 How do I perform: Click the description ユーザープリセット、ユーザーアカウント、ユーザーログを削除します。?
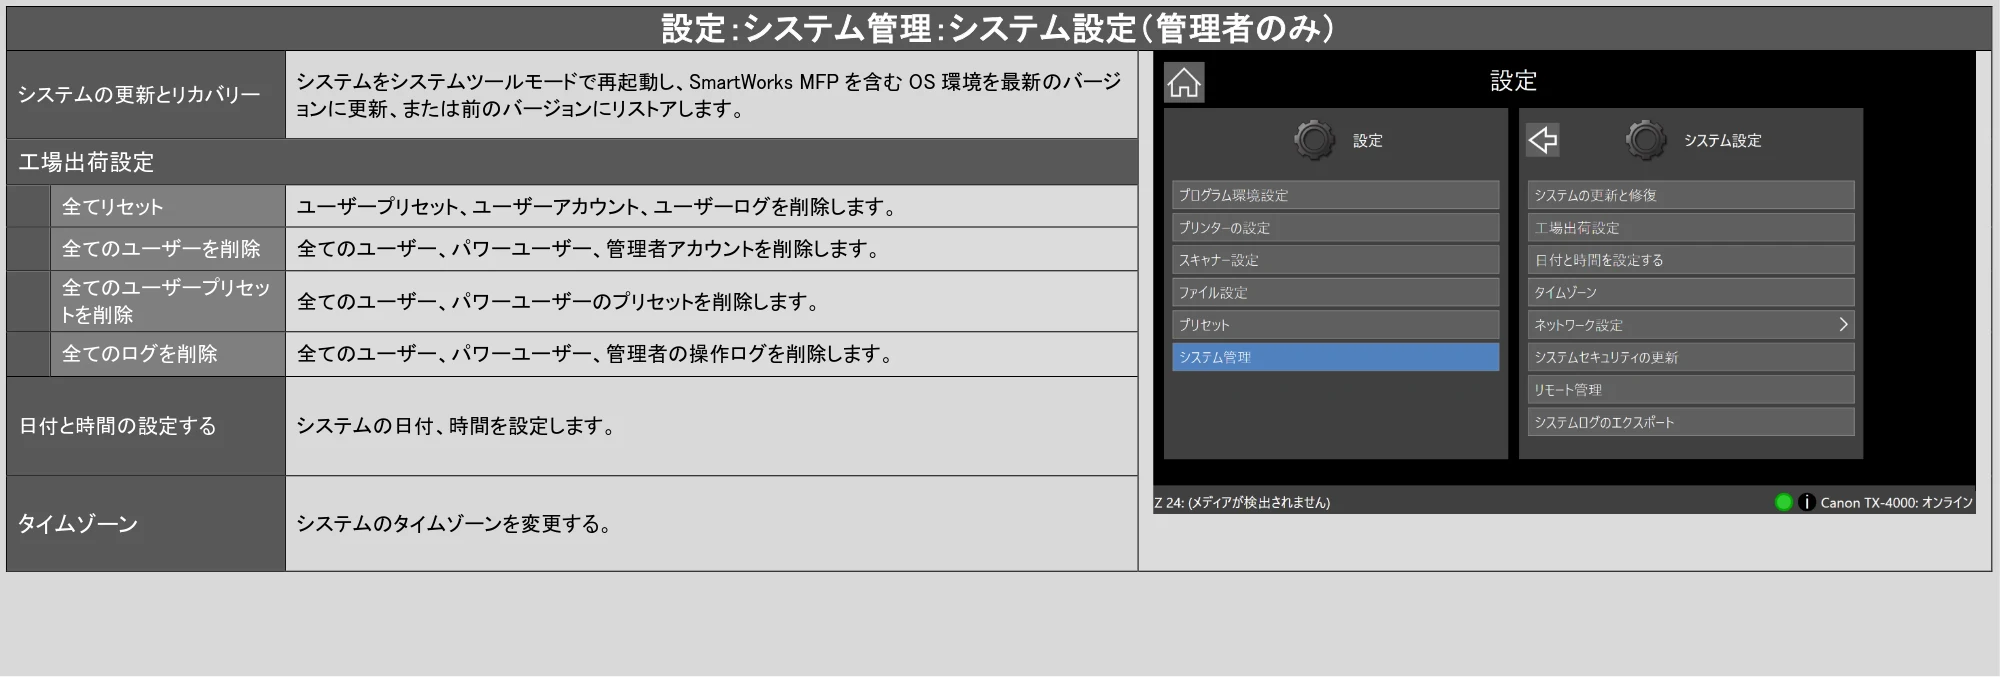tap(598, 207)
